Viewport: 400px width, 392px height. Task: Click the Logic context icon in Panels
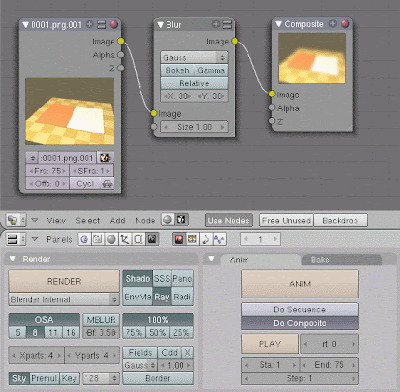click(x=84, y=239)
